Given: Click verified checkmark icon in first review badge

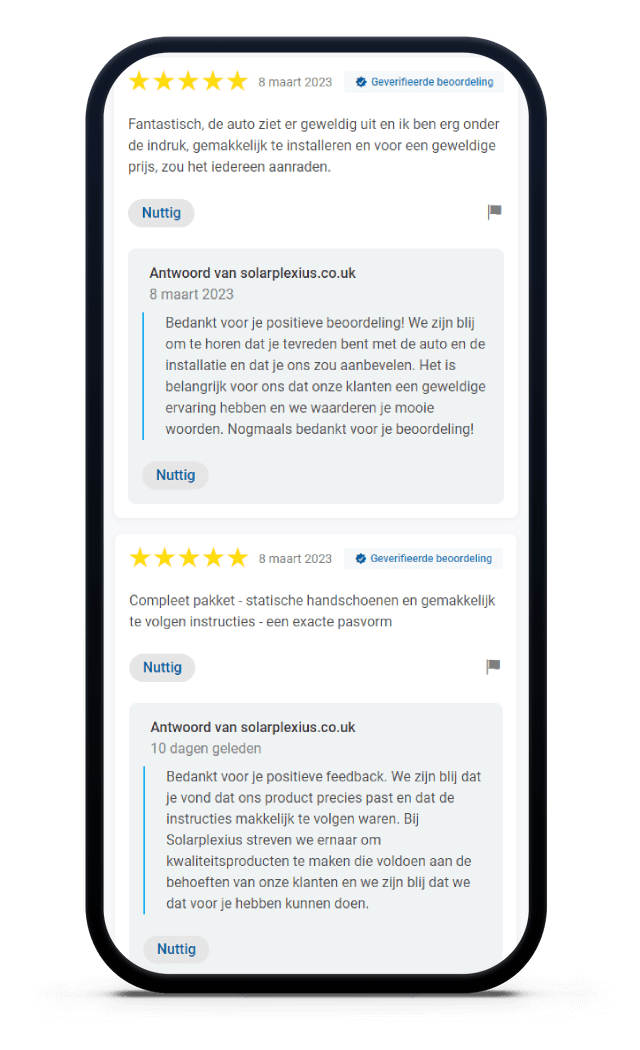Looking at the screenshot, I should click(x=361, y=82).
